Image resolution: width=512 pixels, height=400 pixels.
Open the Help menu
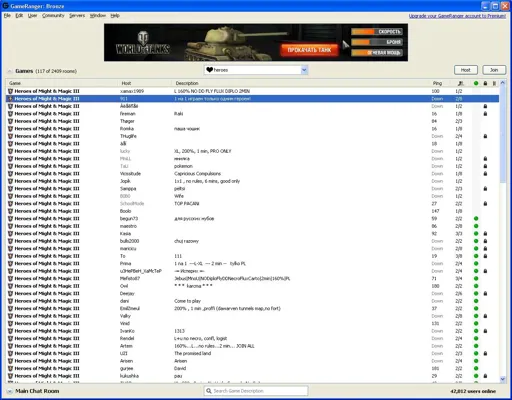[115, 16]
